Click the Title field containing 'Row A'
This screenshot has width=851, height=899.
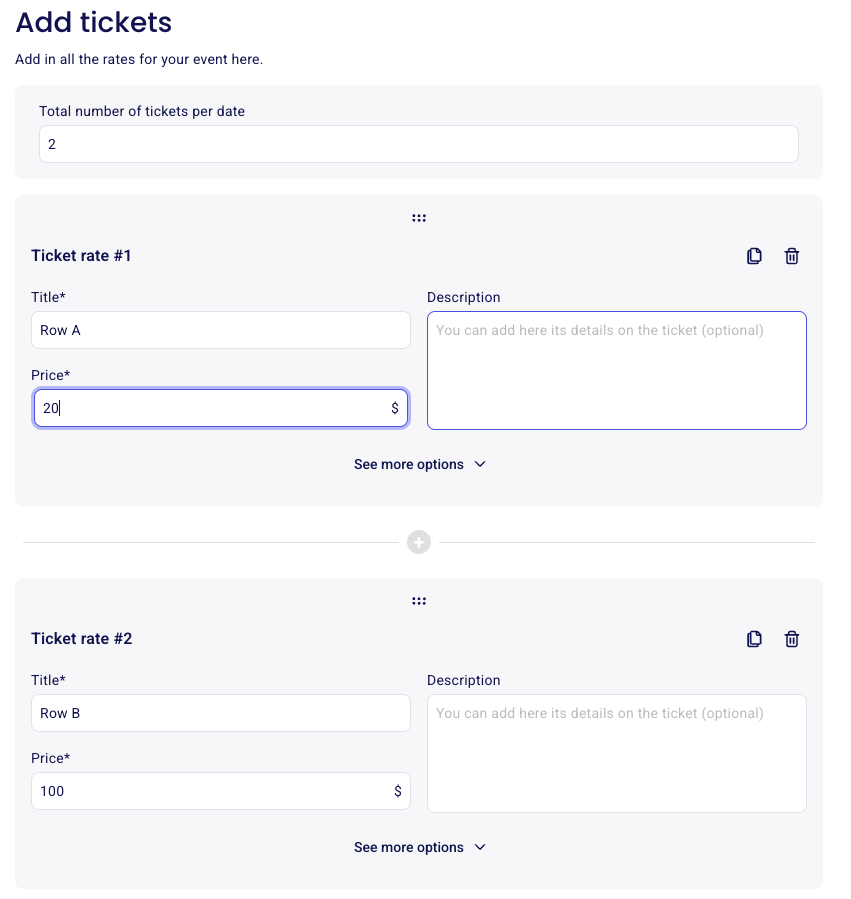[220, 330]
